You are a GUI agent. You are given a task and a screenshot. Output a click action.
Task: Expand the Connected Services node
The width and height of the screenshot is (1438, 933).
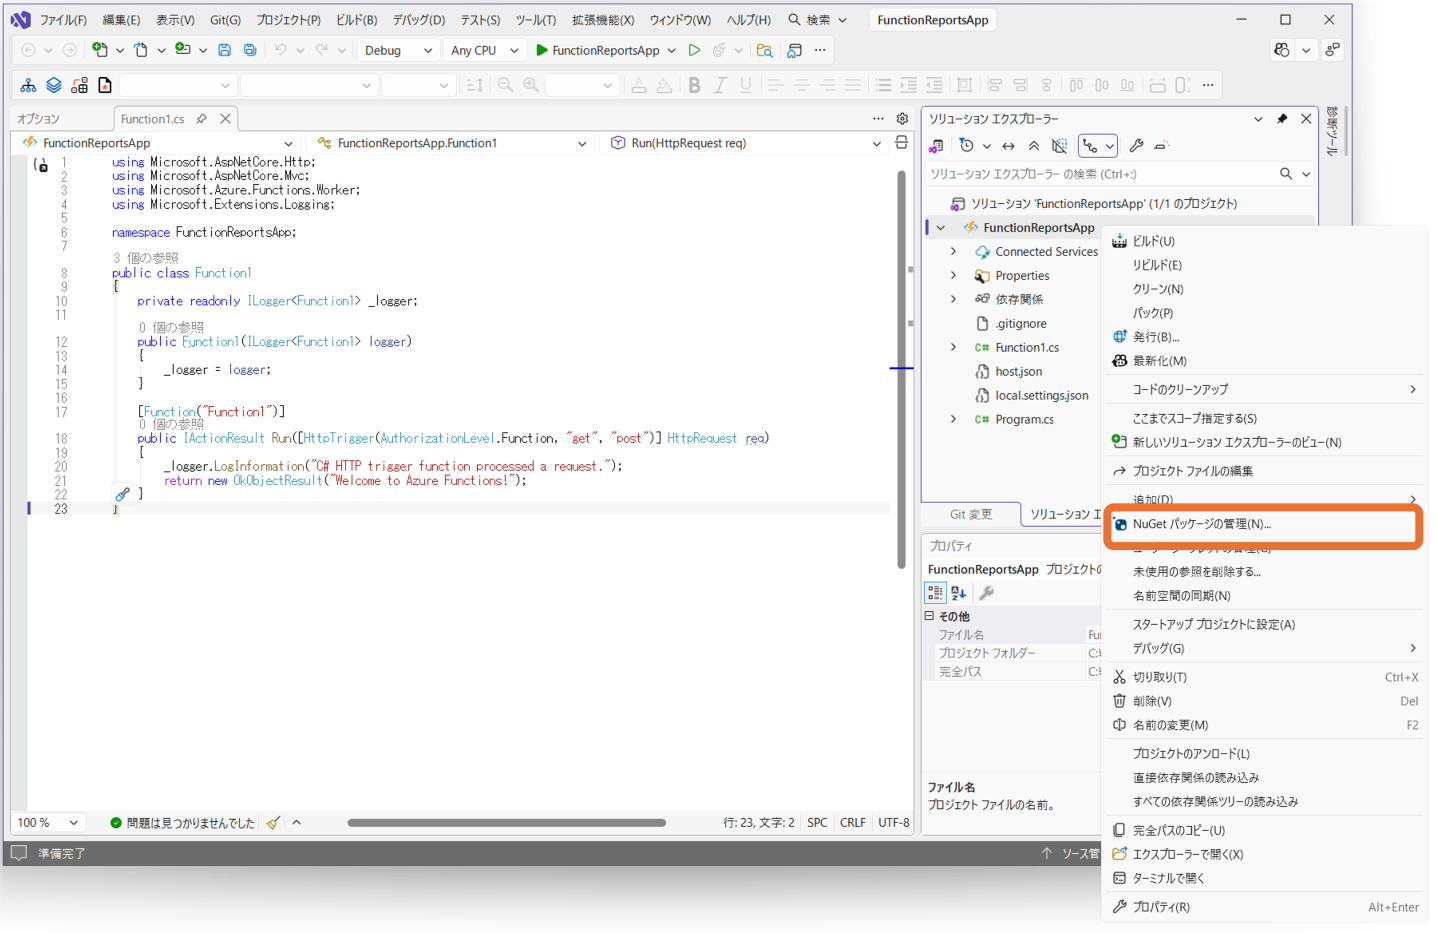(x=951, y=251)
